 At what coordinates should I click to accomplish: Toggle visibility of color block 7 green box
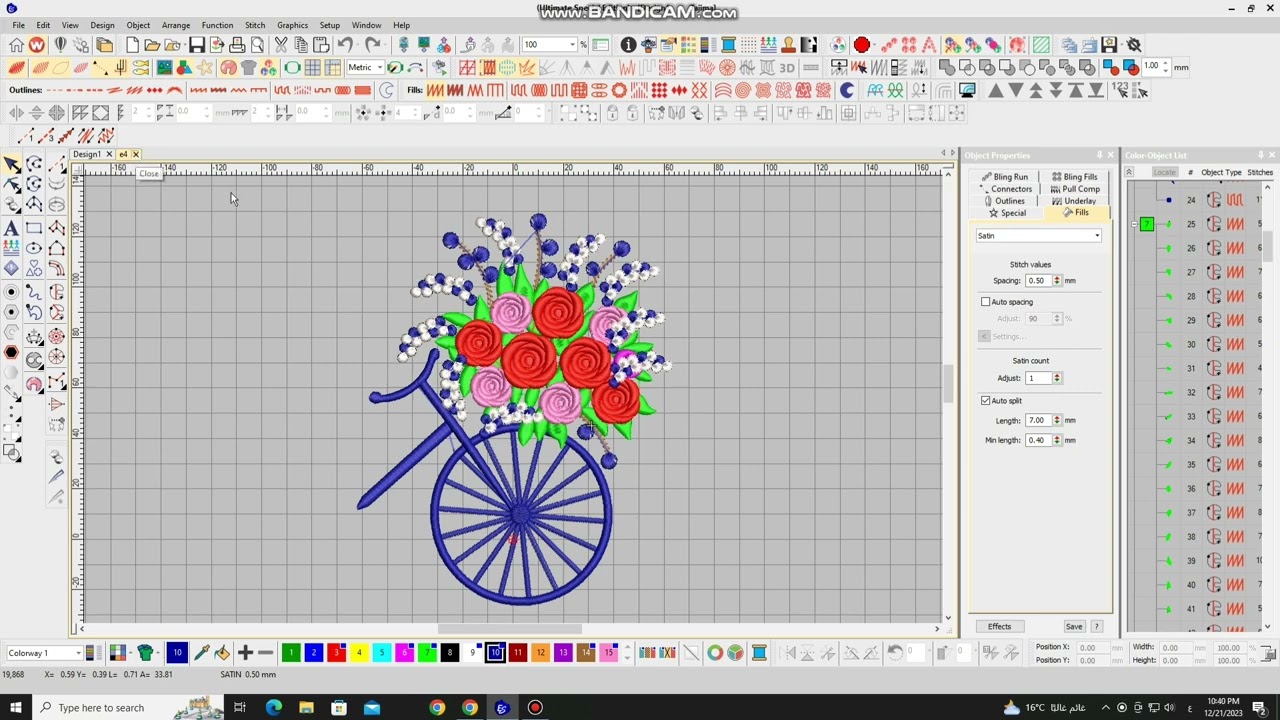click(1147, 224)
